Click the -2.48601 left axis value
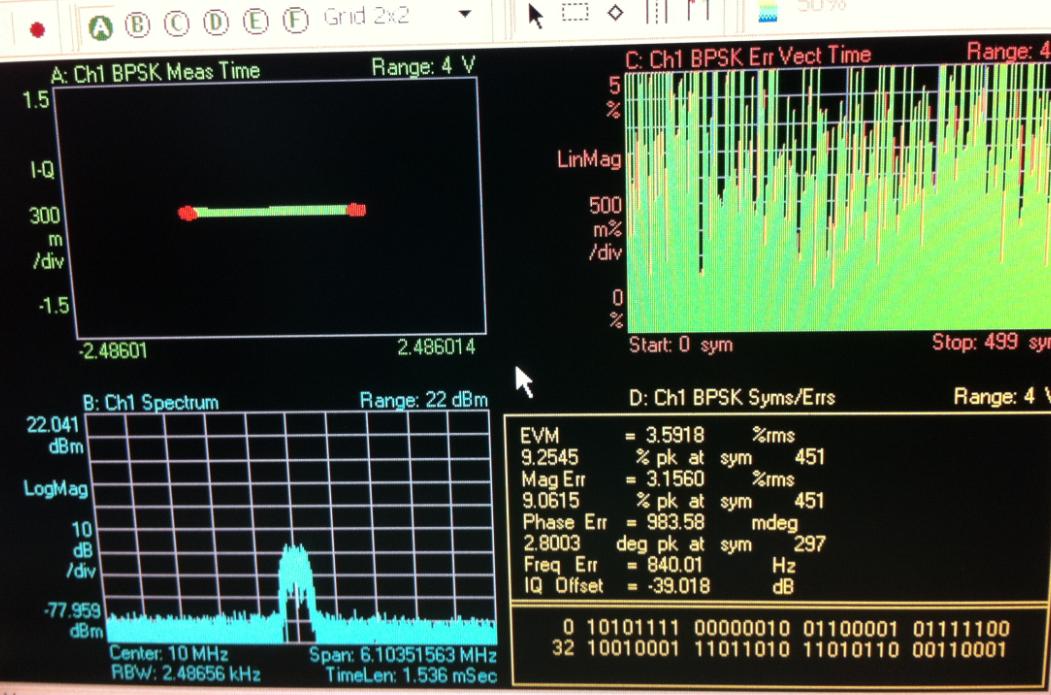 click(113, 351)
